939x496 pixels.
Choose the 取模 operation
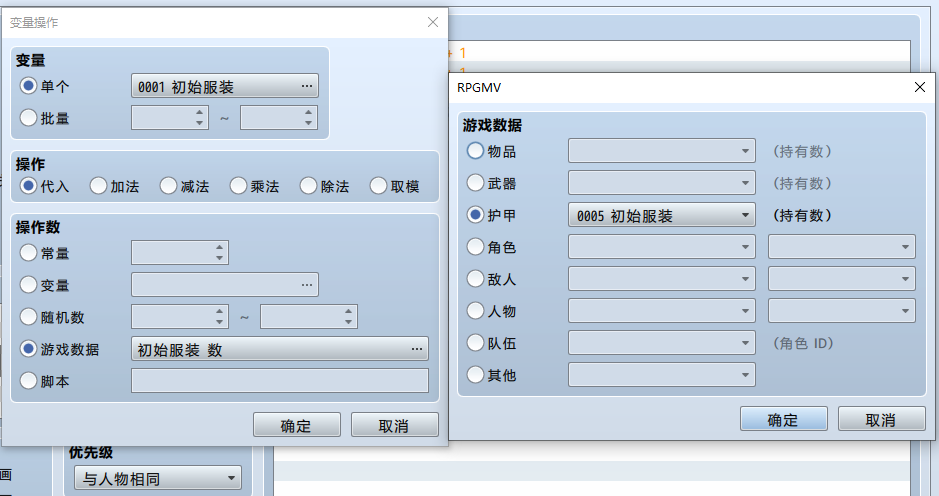pyautogui.click(x=378, y=186)
